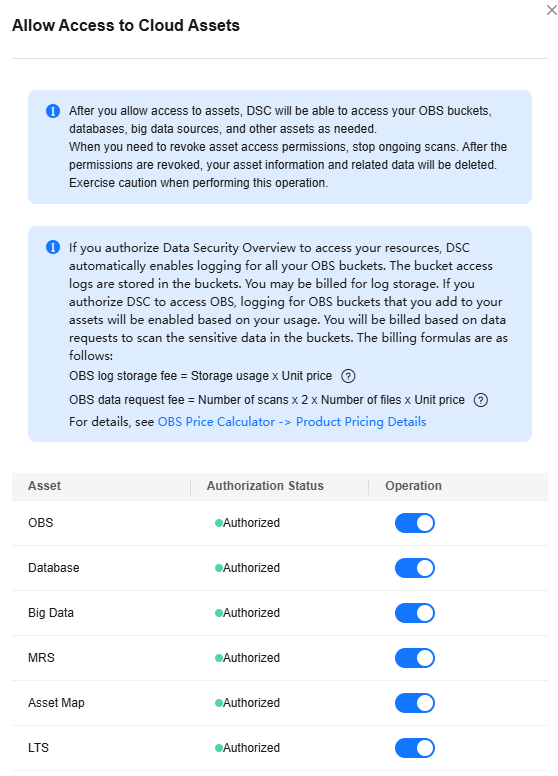Open the OBS Price Calculator pricing details link
Viewport: 558px width, 776px height.
click(x=292, y=422)
